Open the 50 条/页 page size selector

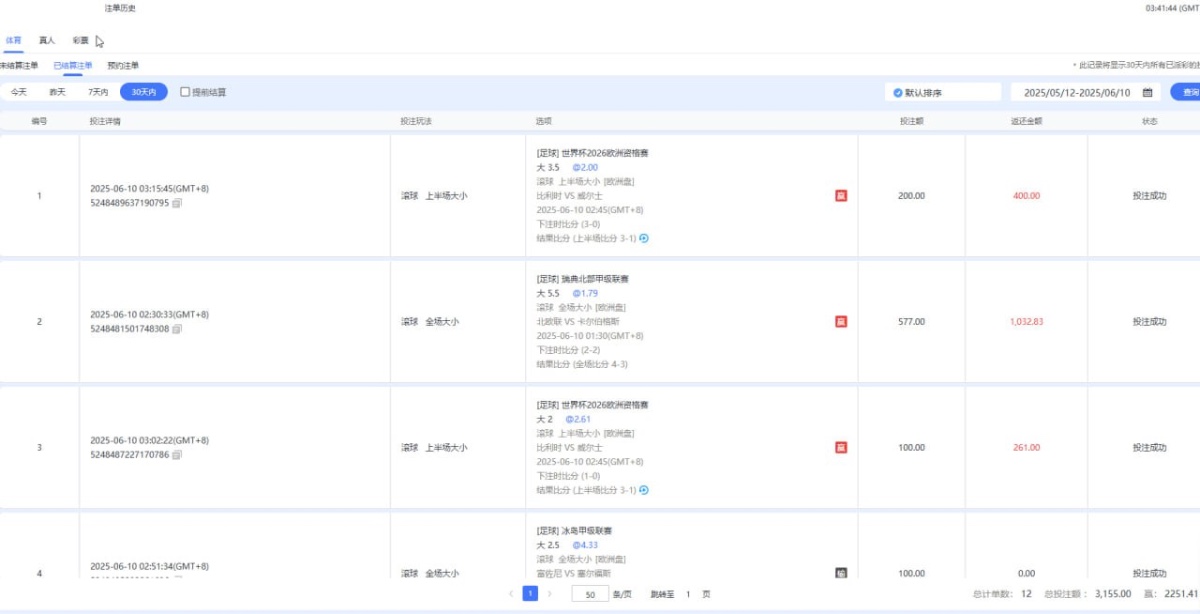point(590,594)
